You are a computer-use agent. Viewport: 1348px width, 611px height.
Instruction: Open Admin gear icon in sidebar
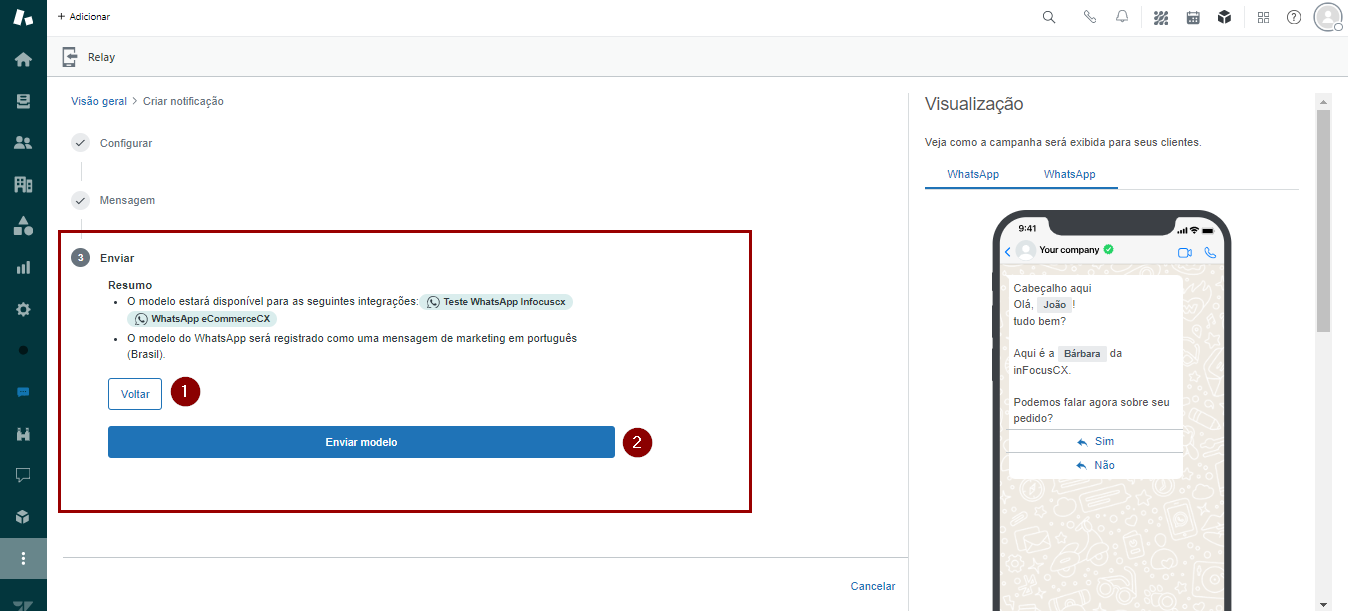23,309
